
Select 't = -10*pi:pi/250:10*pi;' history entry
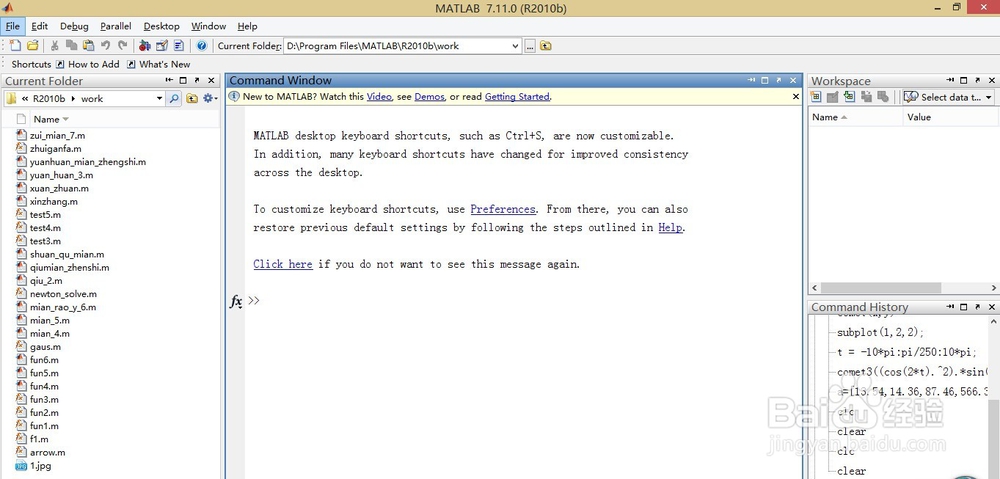pyautogui.click(x=906, y=352)
